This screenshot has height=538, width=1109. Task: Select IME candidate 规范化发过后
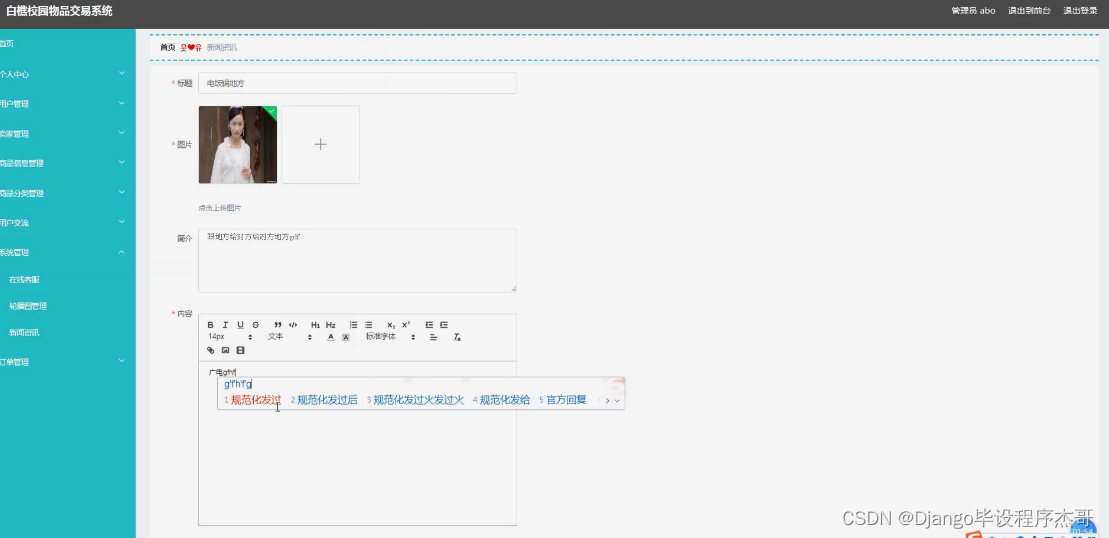[x=324, y=400]
